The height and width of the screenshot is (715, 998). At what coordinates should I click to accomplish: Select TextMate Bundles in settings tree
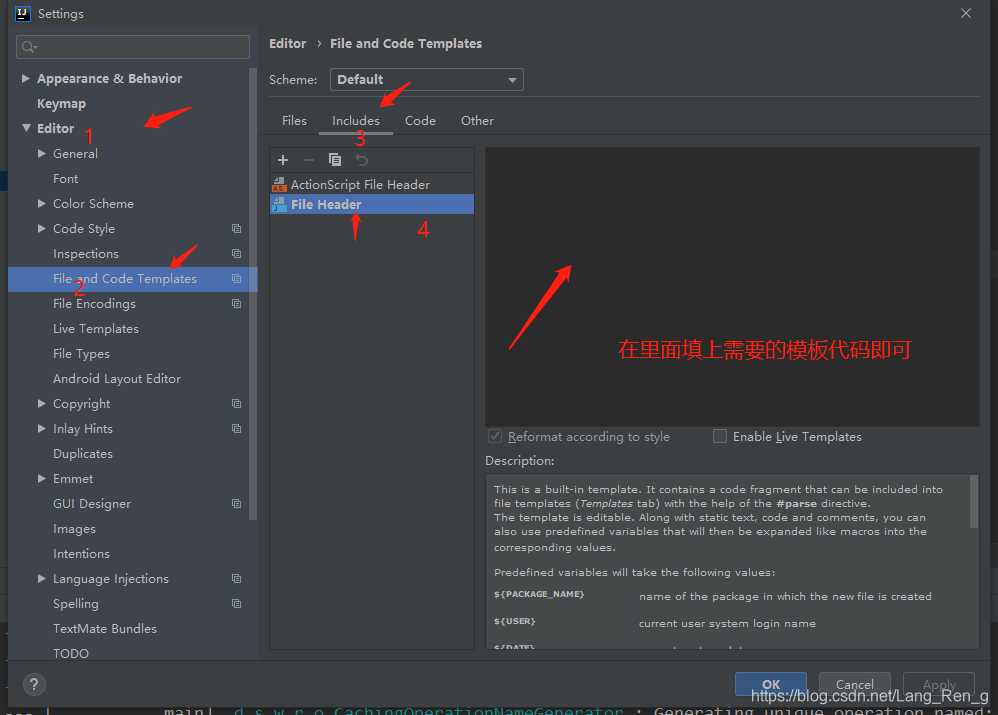click(x=104, y=628)
